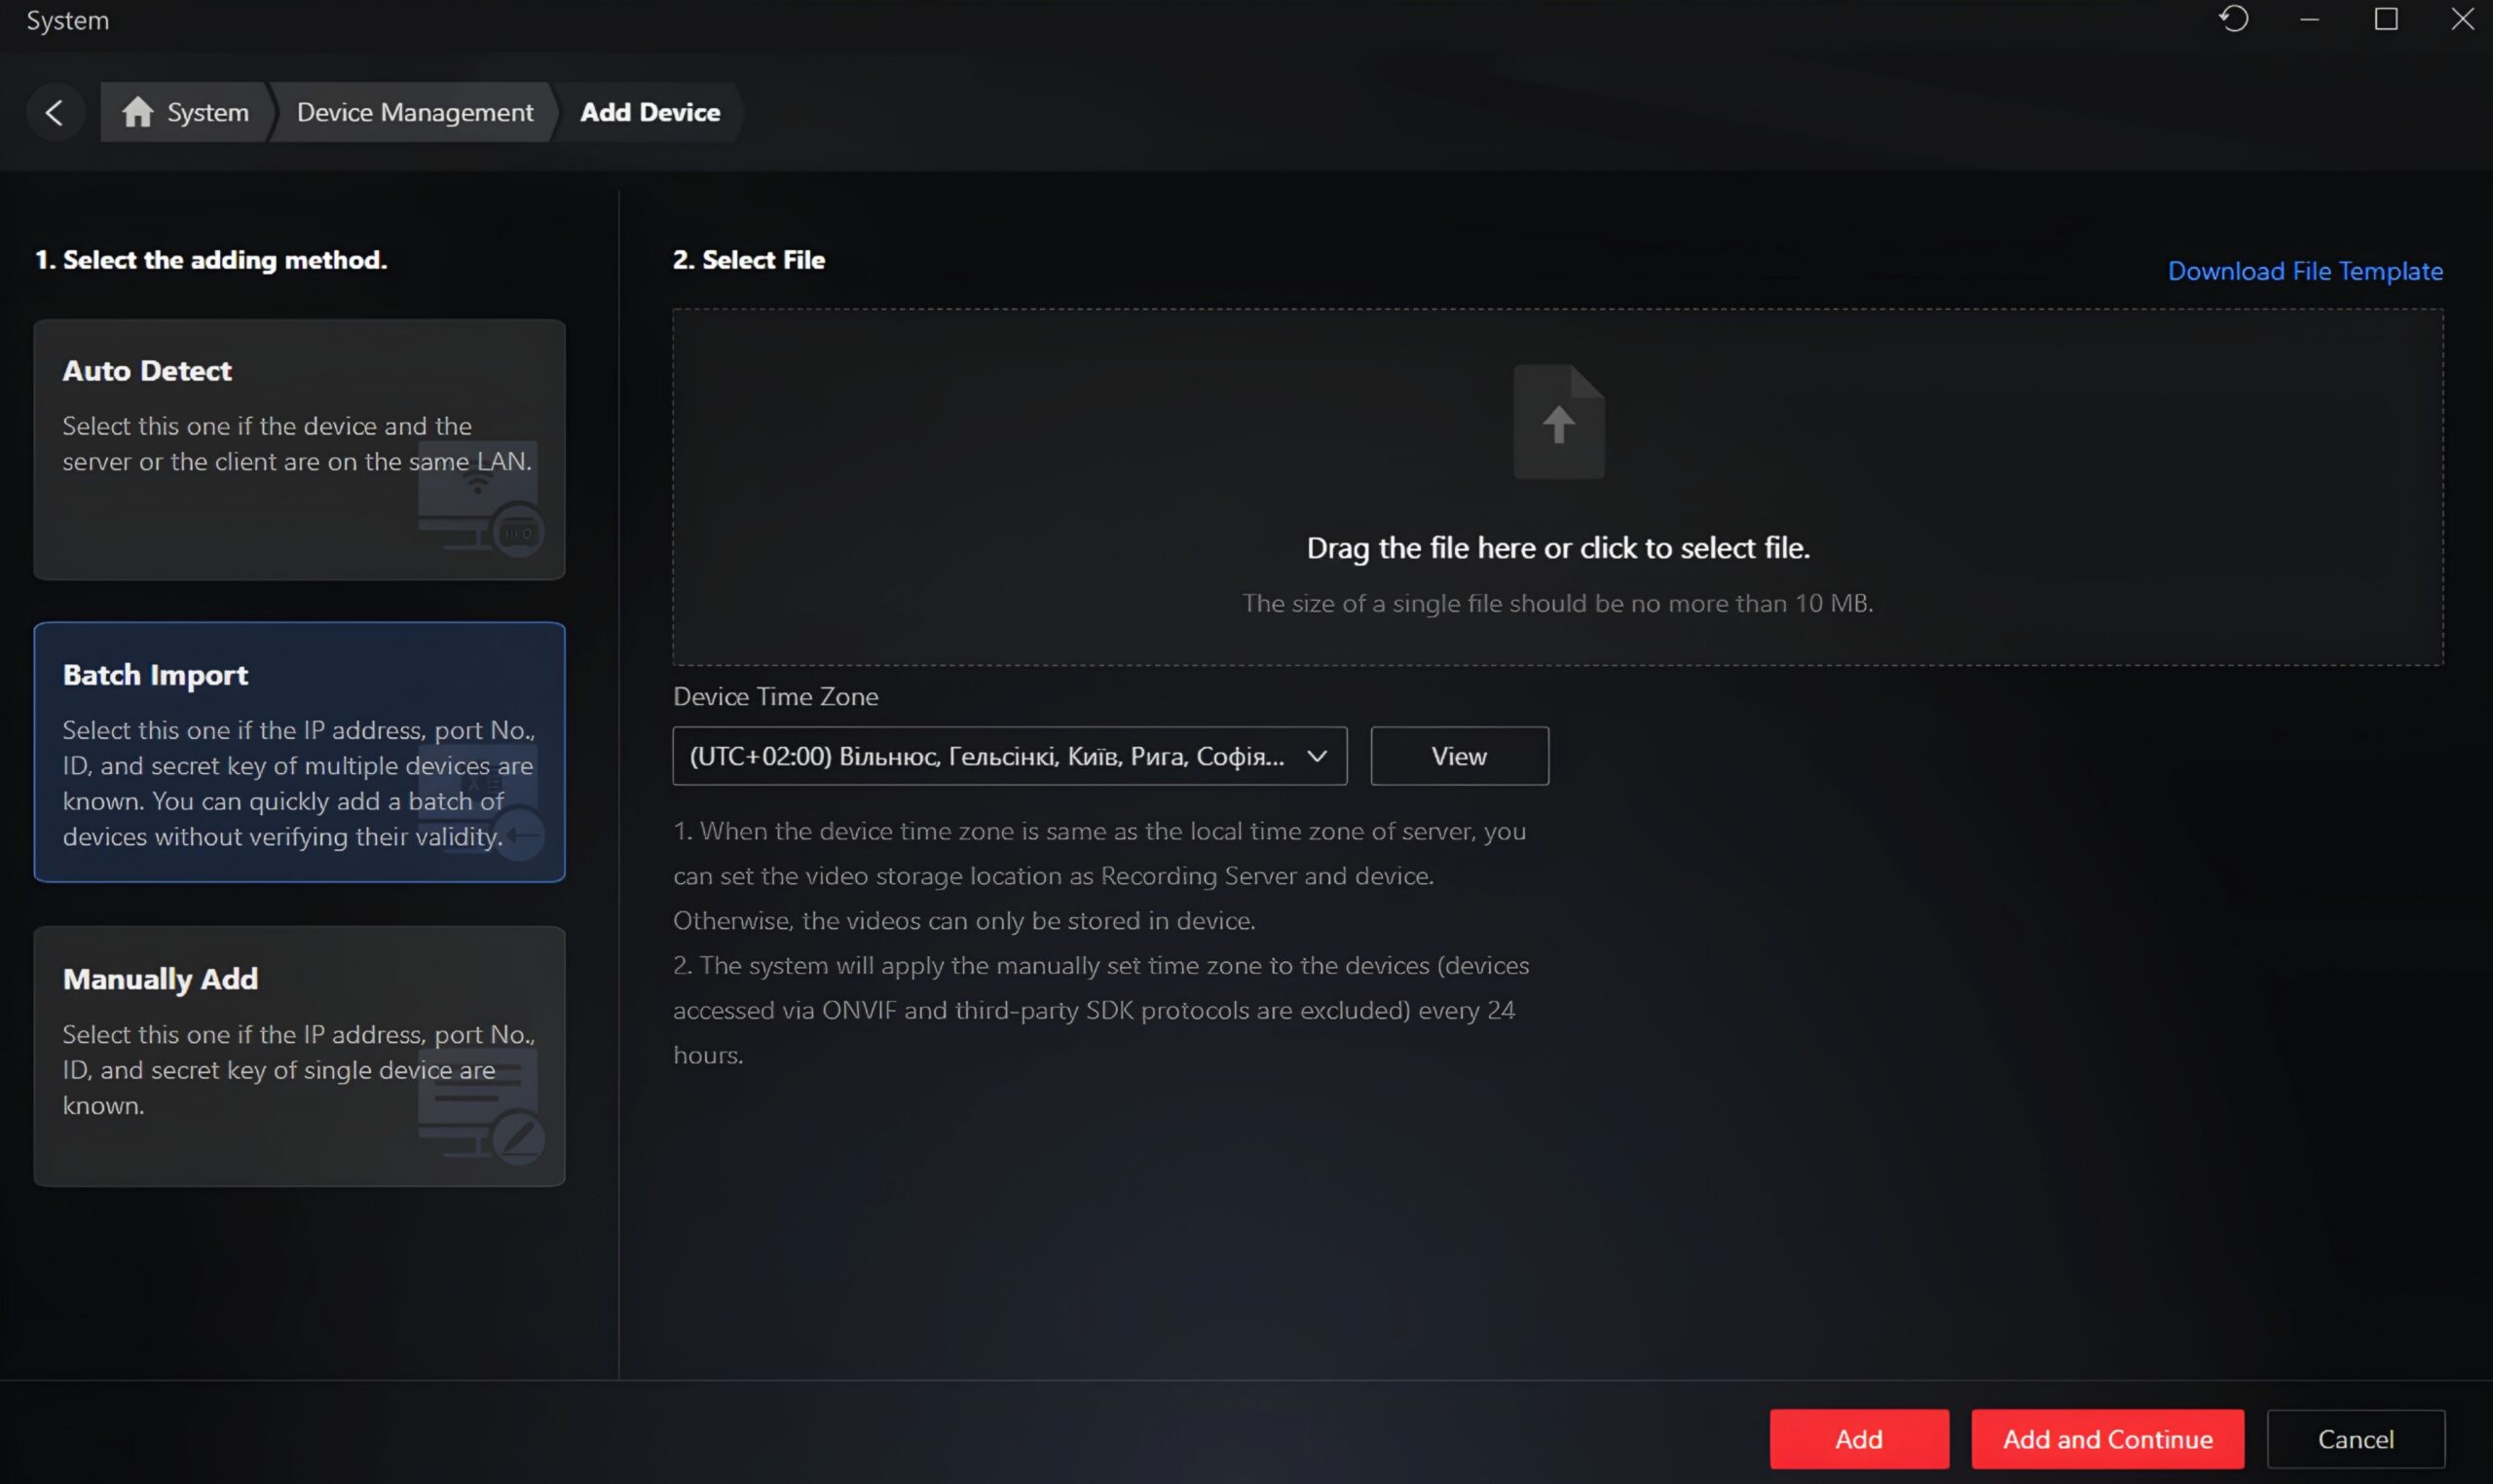This screenshot has height=1484, width=2493.
Task: Click the View button next to the time zone
Action: pyautogui.click(x=1459, y=756)
